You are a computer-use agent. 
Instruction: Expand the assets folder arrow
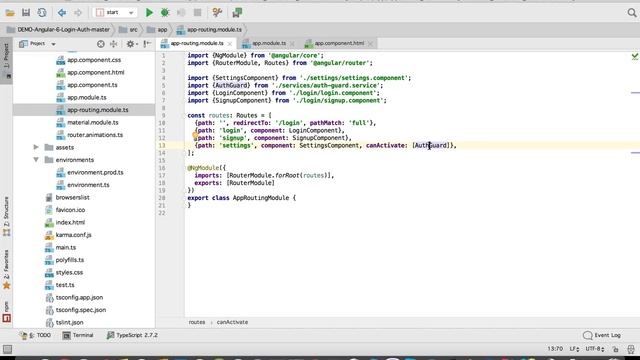36,147
